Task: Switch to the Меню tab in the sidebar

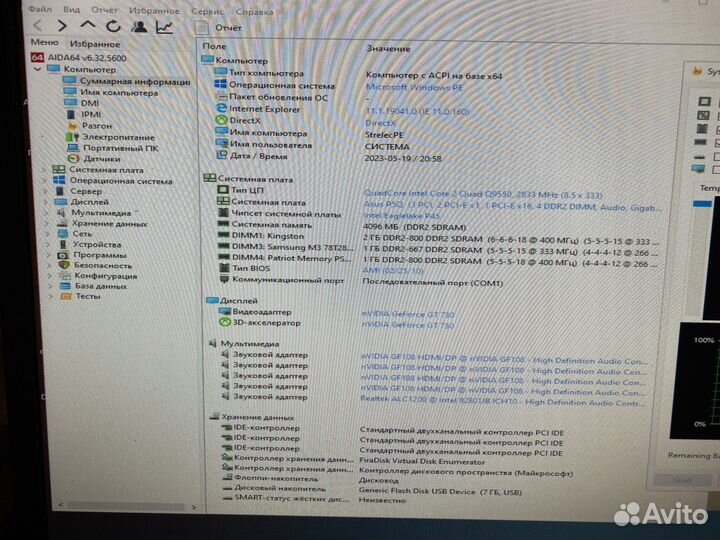Action: click(x=45, y=42)
